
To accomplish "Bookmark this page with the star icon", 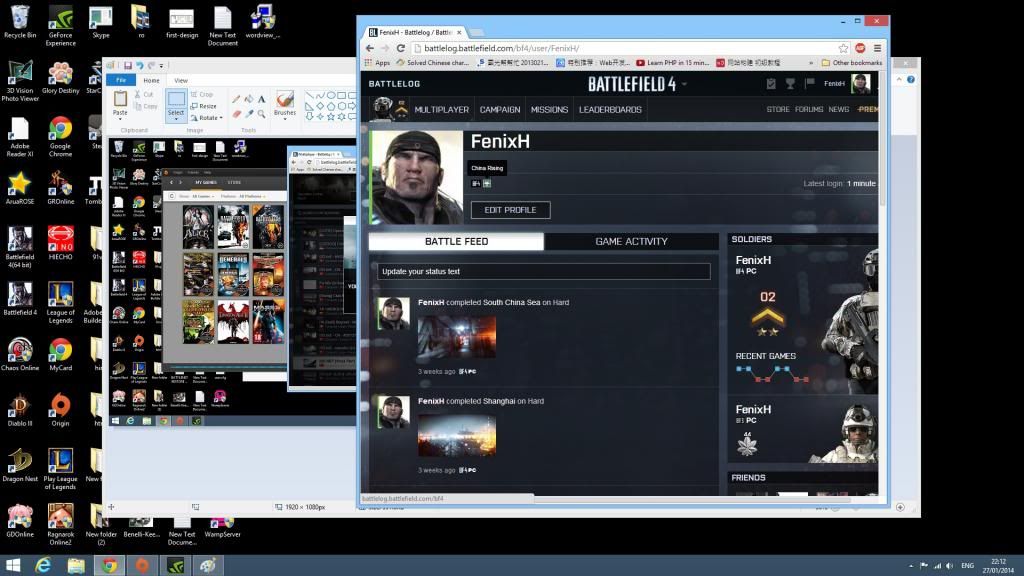I will click(843, 48).
